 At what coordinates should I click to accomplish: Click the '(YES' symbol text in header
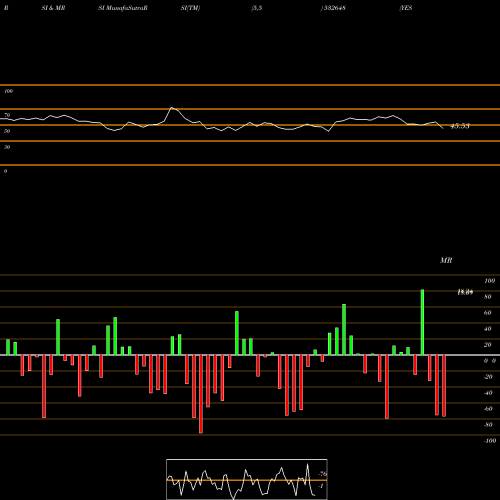[406, 8]
